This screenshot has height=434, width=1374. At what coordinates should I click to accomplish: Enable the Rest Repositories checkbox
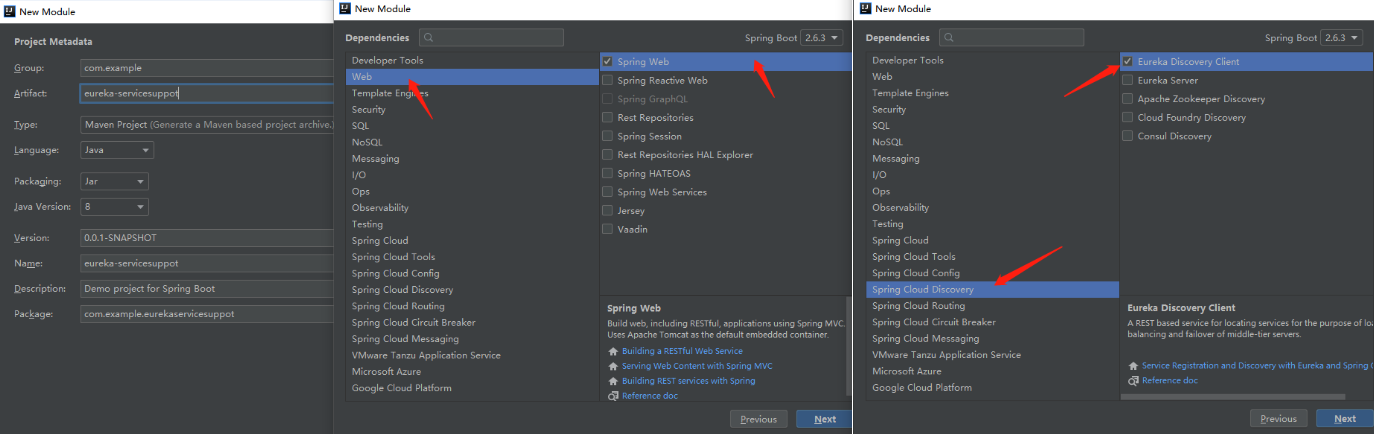pos(608,118)
